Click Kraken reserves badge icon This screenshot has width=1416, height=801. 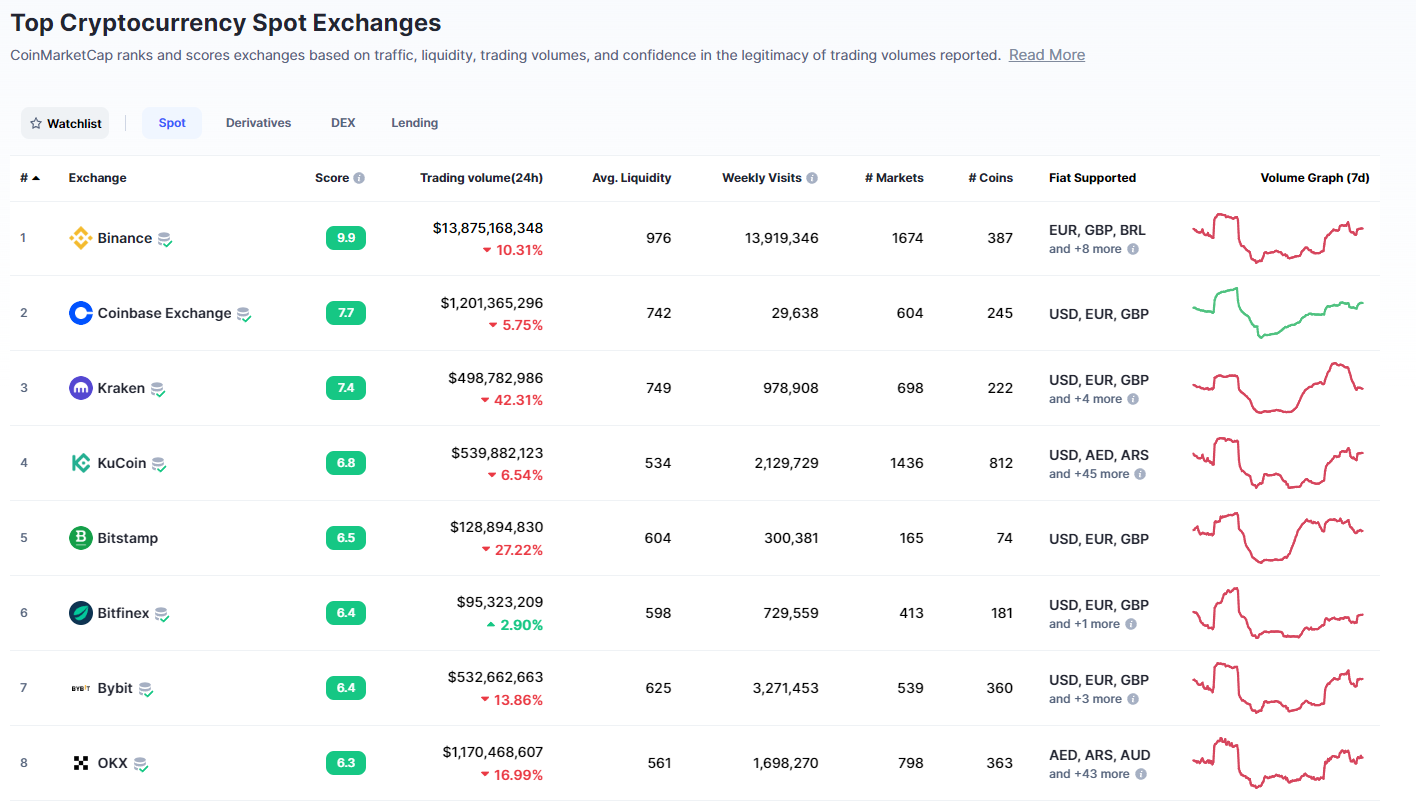(158, 389)
